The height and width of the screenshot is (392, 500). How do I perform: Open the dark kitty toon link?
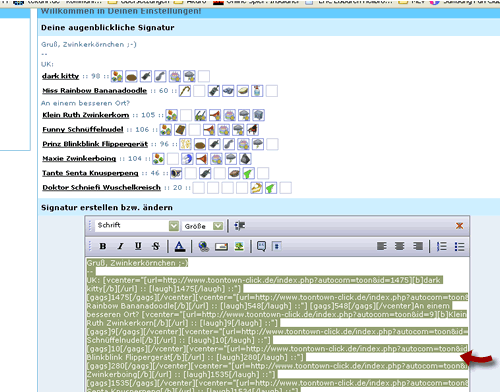tap(61, 76)
